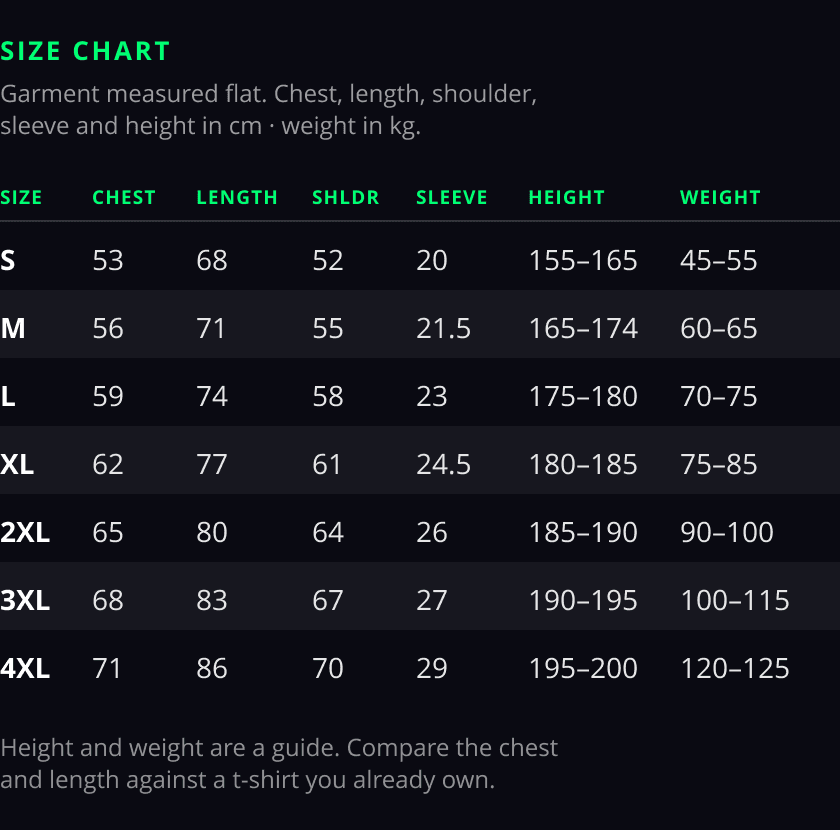Click the 24.5 sleeve measurement
The height and width of the screenshot is (830, 840).
pyautogui.click(x=443, y=464)
